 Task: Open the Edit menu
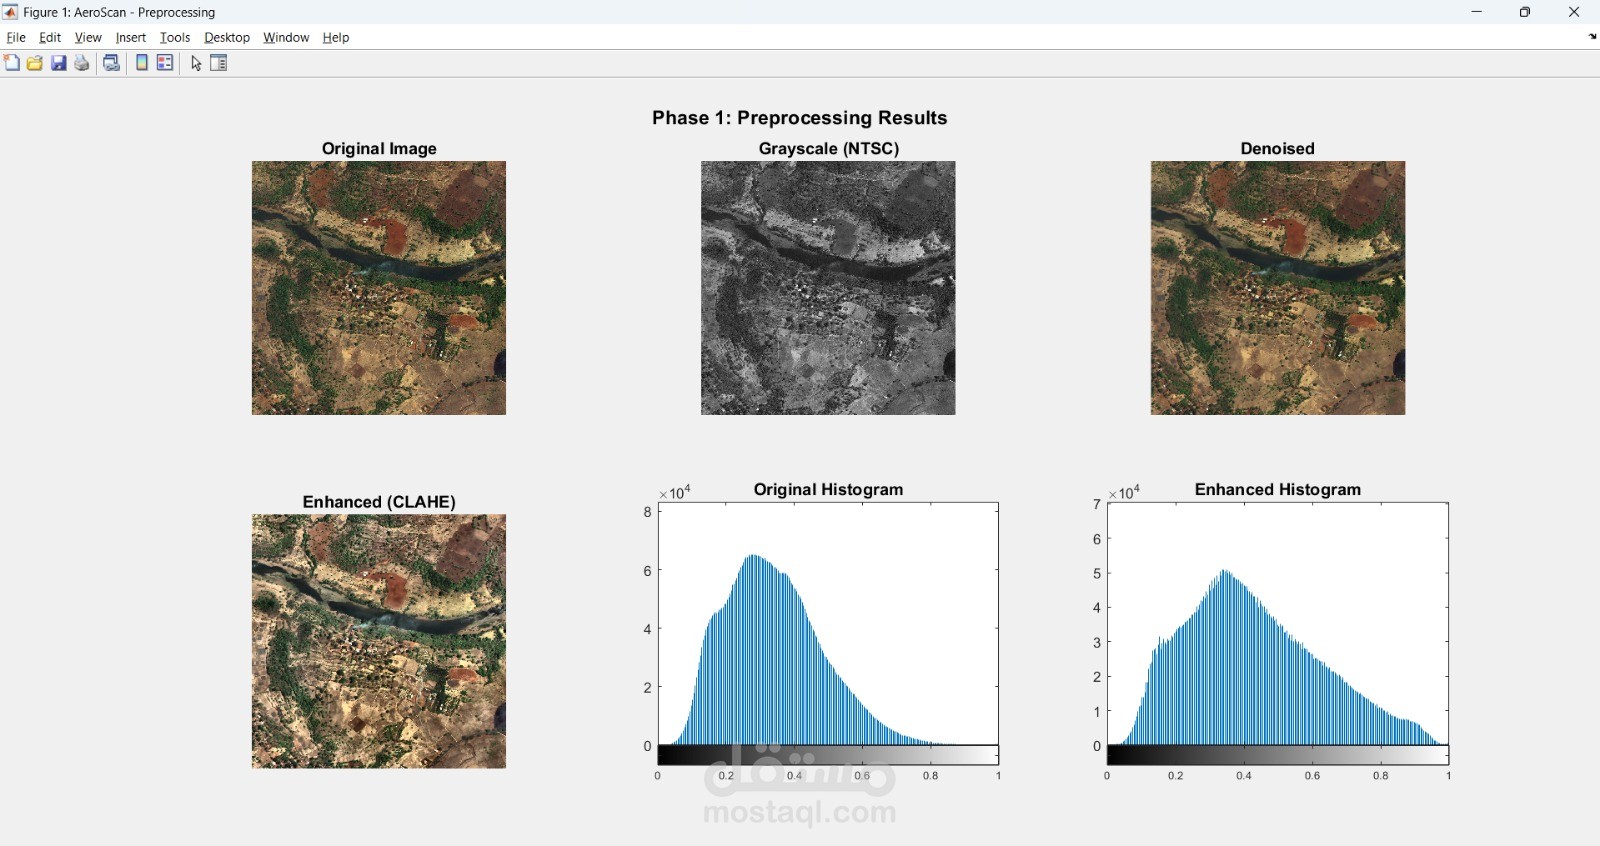tap(50, 38)
